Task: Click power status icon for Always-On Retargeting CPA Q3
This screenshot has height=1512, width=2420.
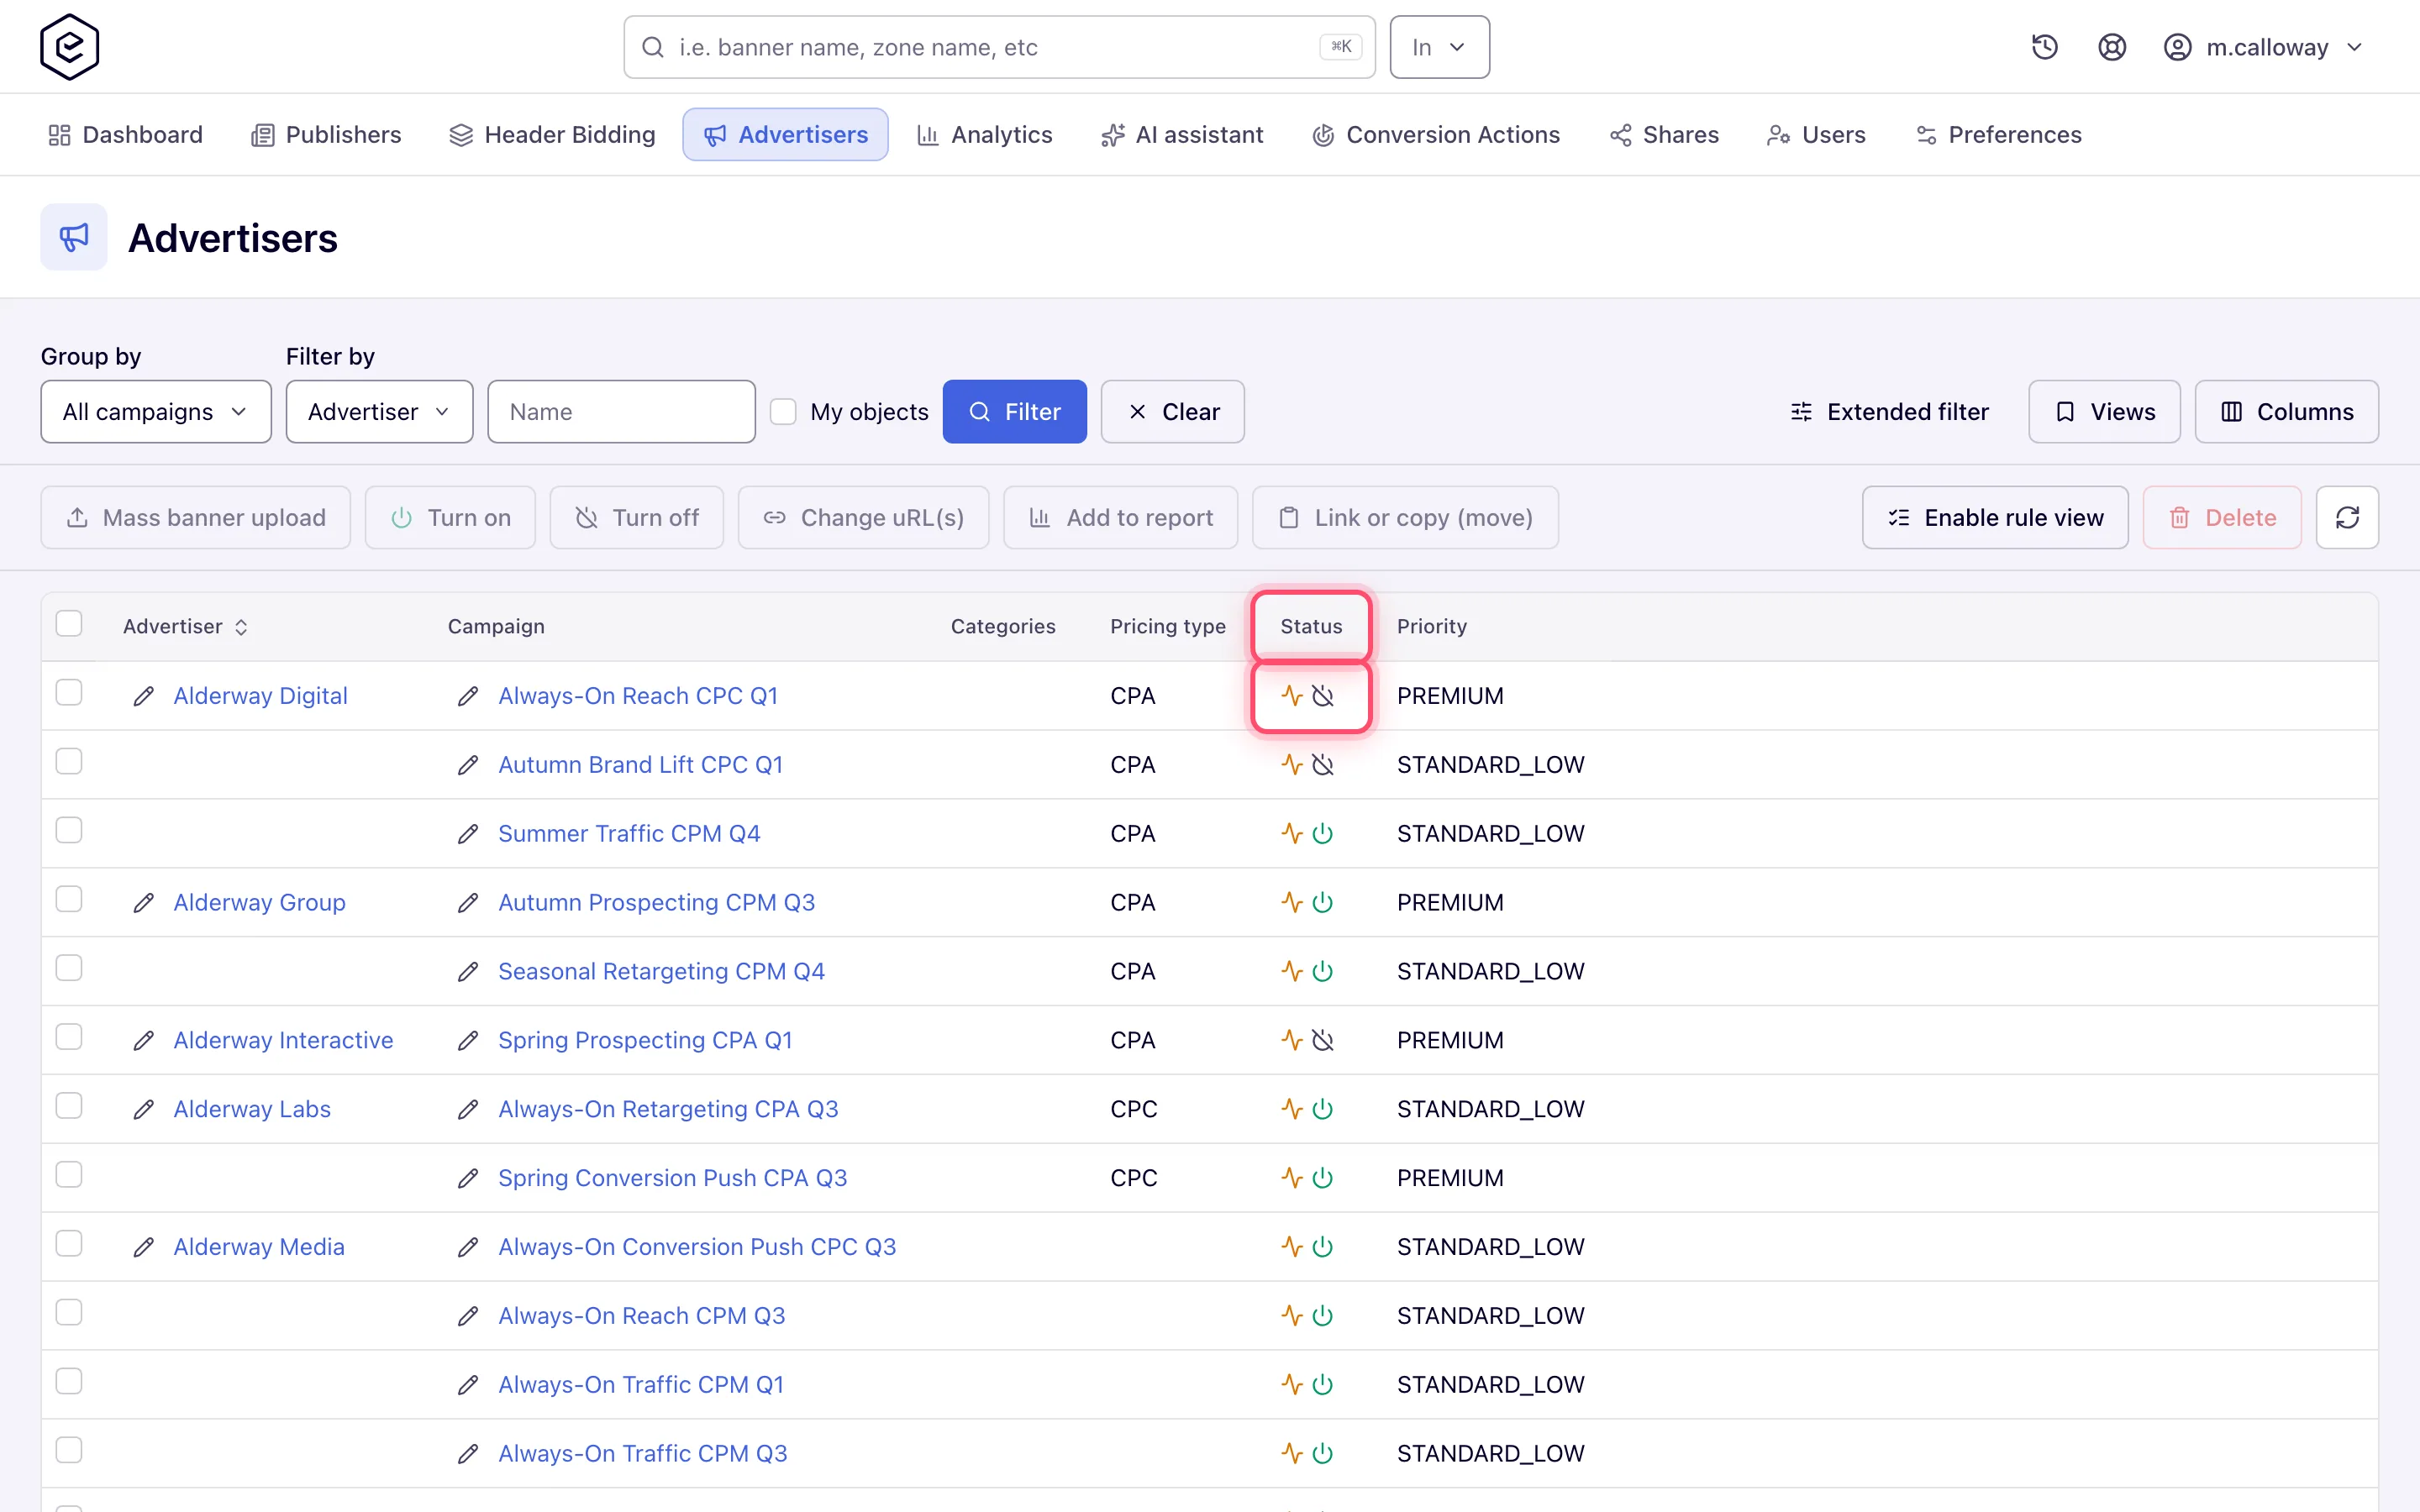Action: coord(1322,1109)
